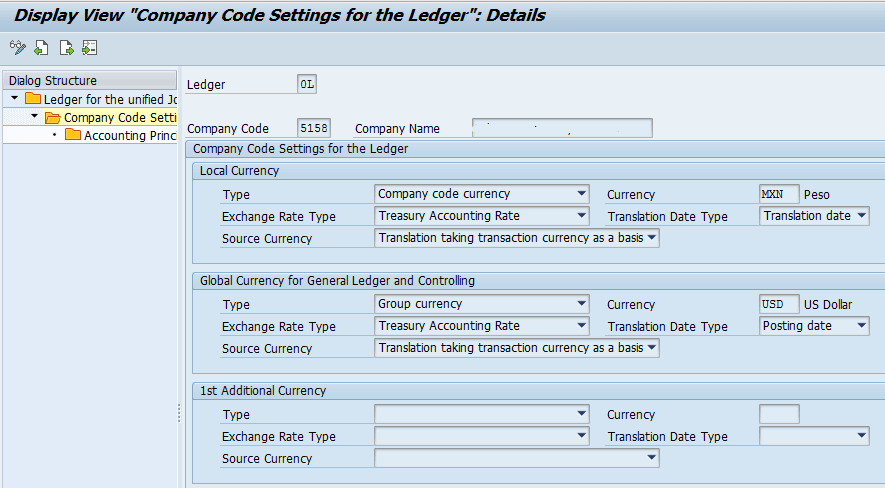Click the Company Code field showing 5158
This screenshot has height=488, width=885.
[314, 128]
